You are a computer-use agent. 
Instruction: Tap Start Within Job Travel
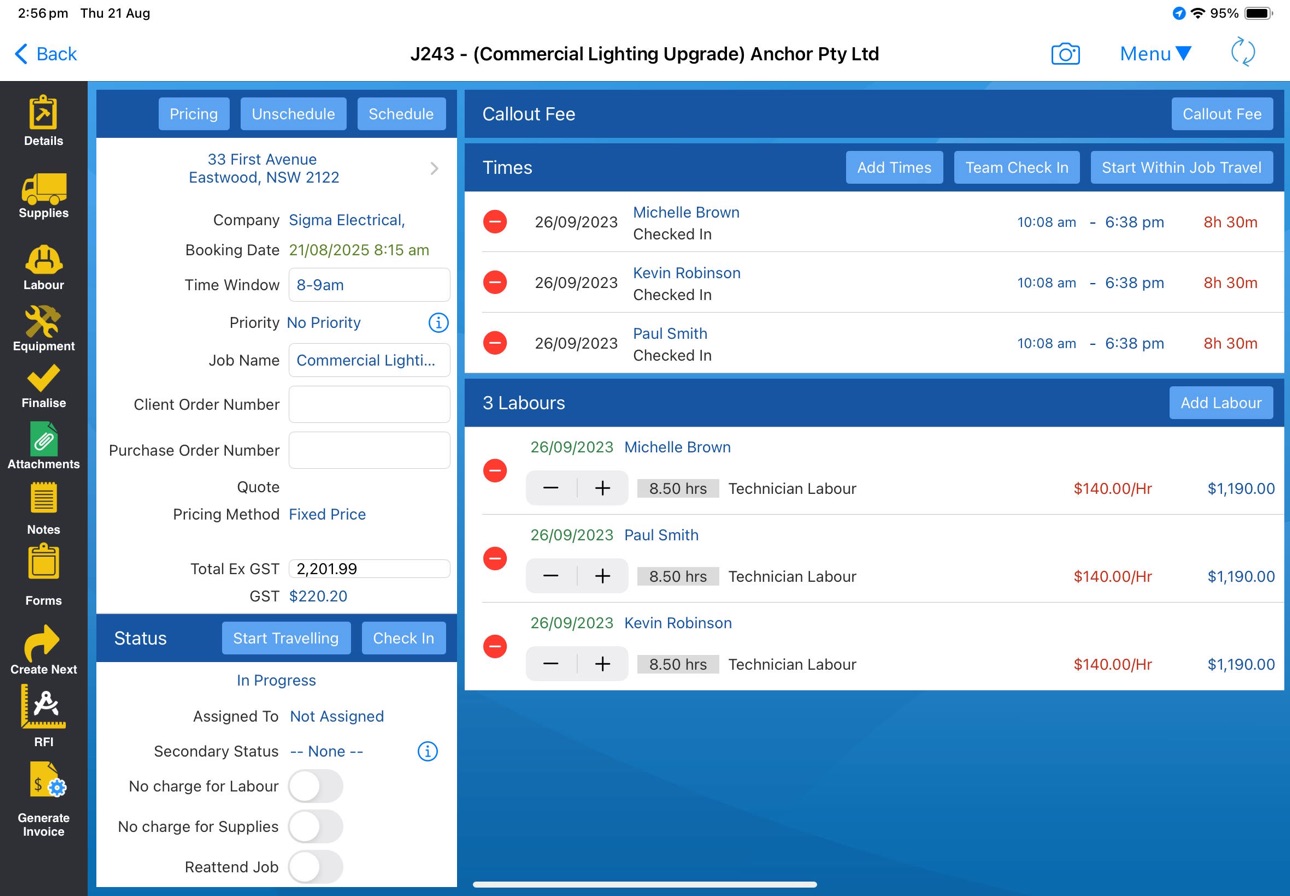1182,168
